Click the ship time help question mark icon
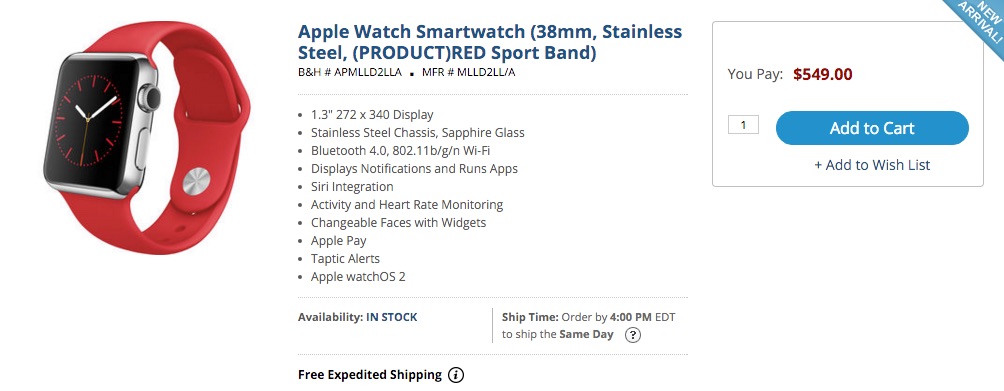 coord(633,335)
